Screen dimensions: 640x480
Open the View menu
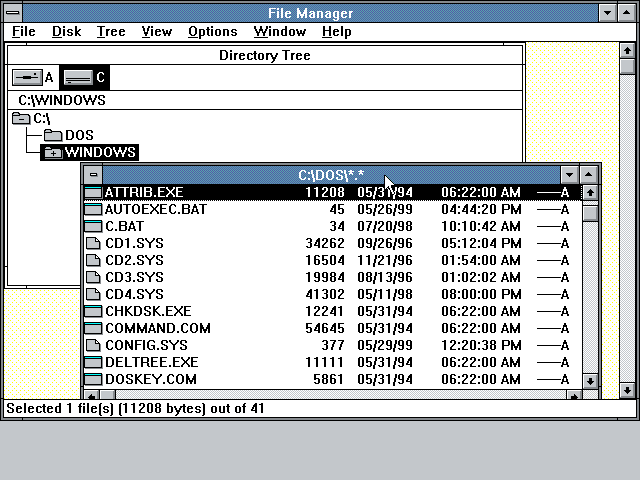click(157, 31)
